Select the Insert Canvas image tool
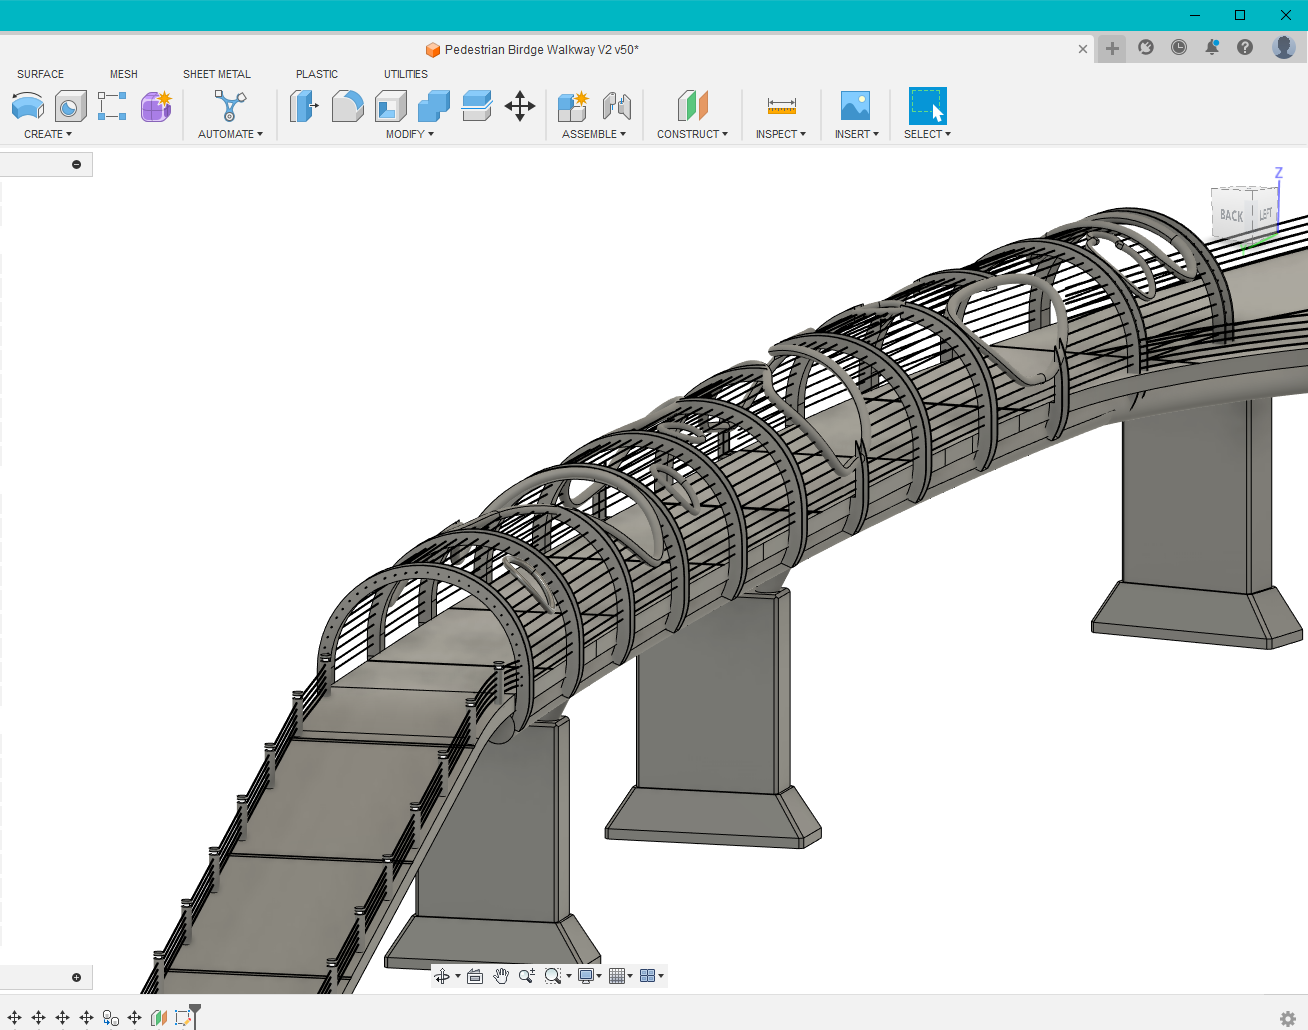Viewport: 1308px width, 1030px height. [855, 105]
